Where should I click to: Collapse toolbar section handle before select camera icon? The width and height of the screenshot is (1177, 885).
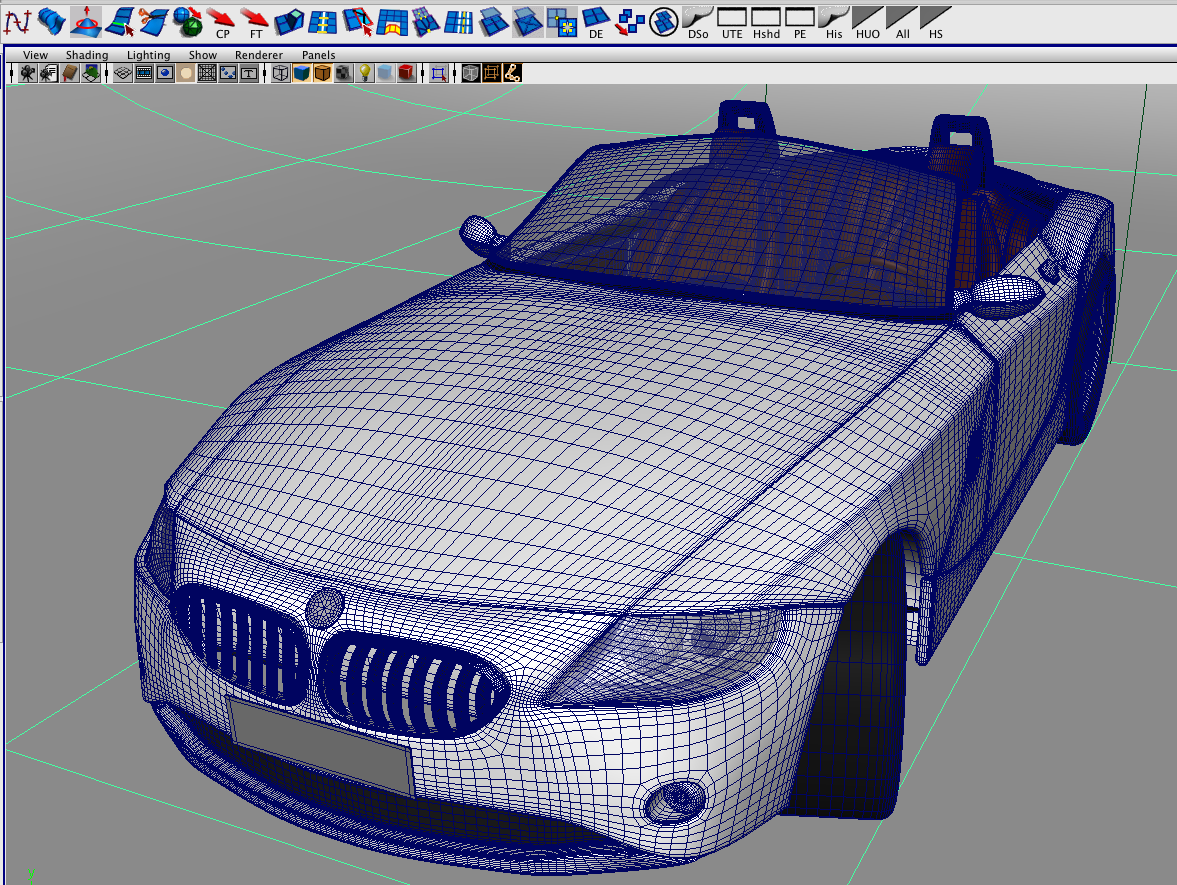[x=11, y=73]
